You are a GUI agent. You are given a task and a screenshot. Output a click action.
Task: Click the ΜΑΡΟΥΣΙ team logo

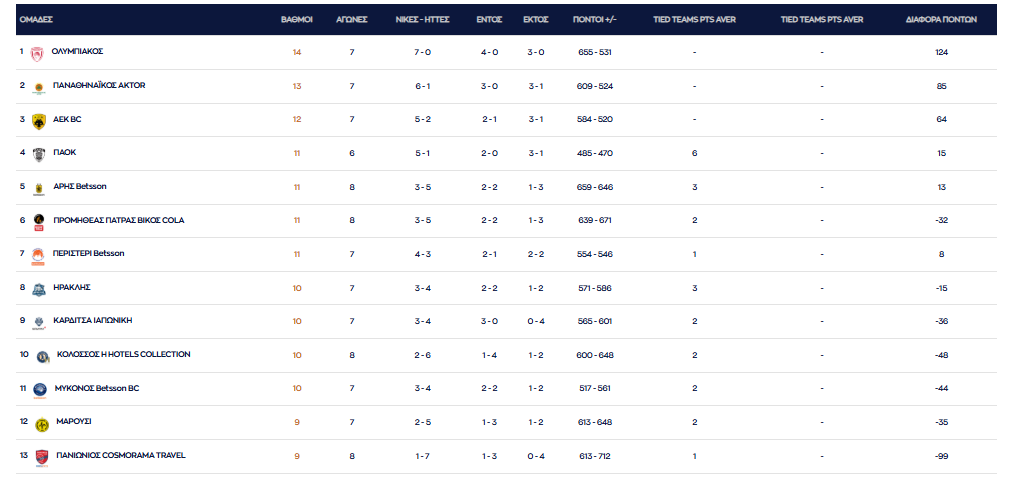click(x=42, y=424)
